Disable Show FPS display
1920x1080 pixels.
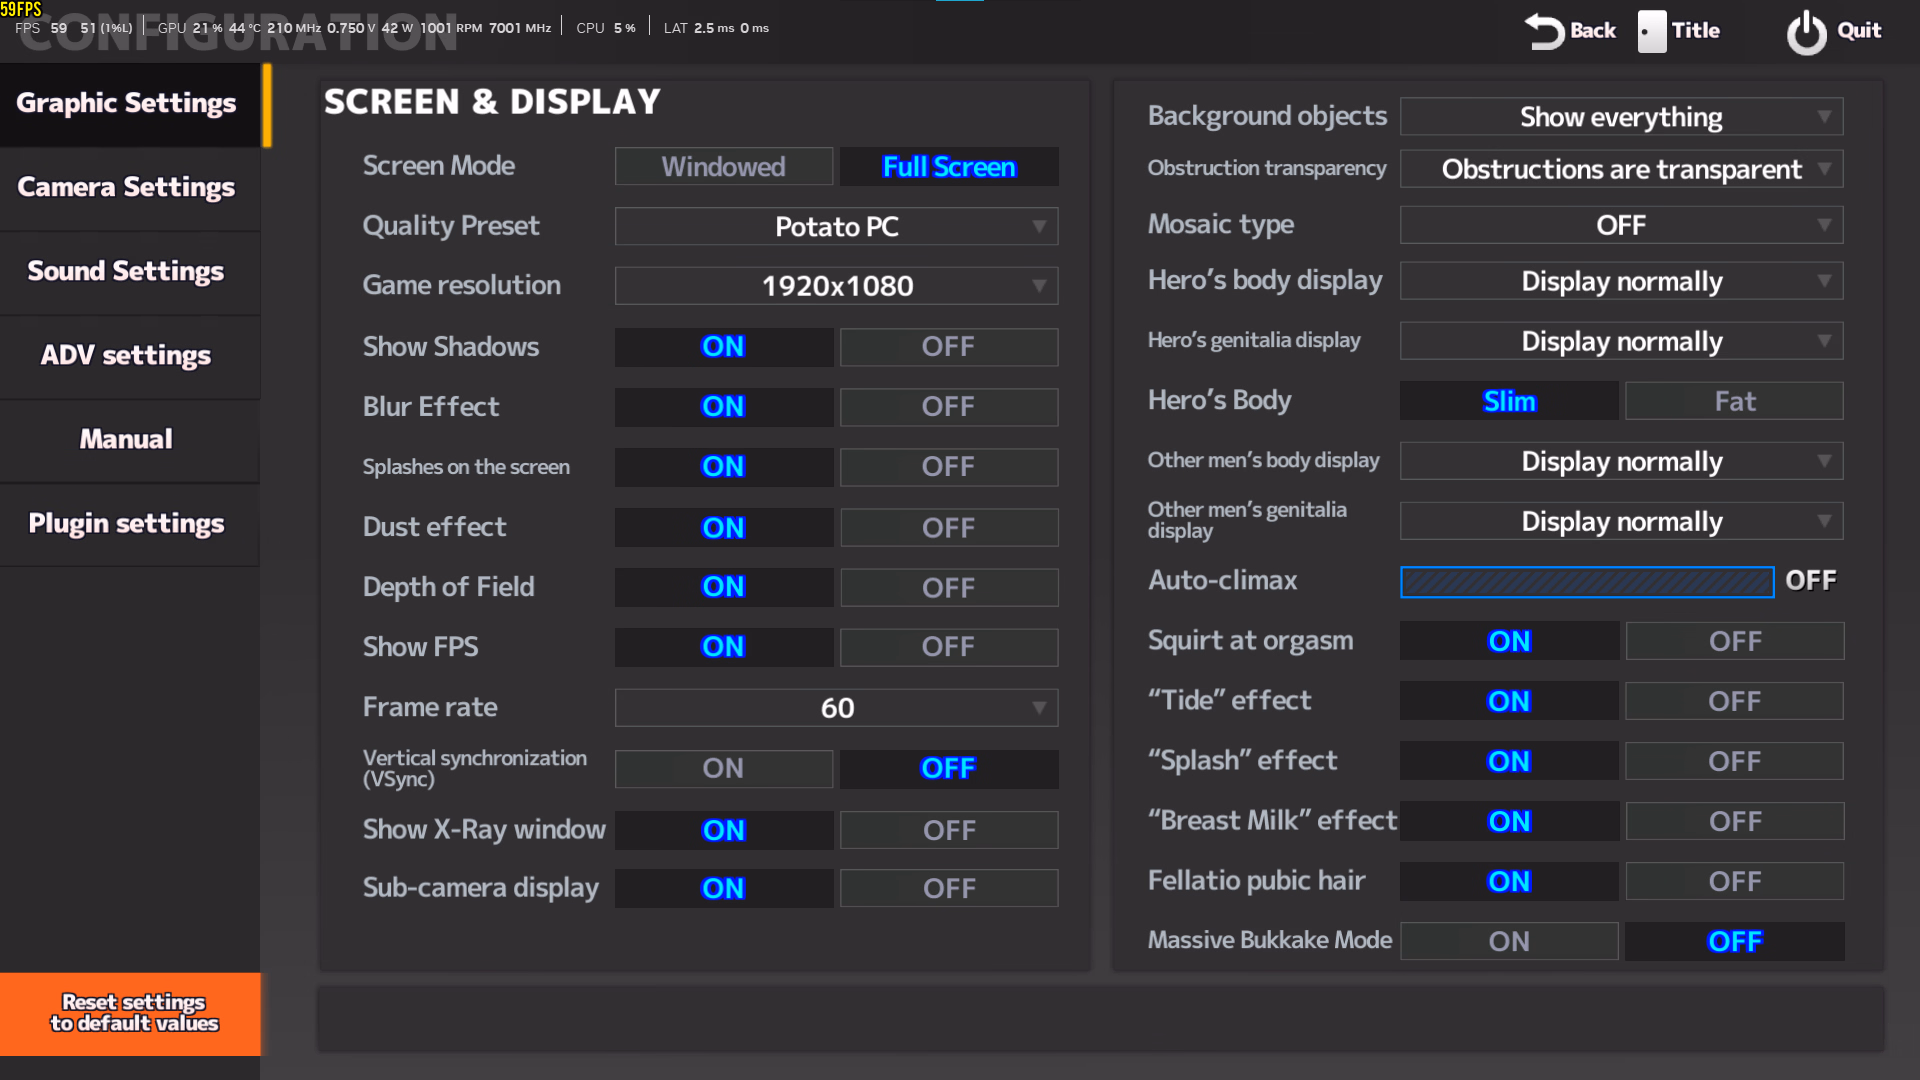click(x=948, y=647)
